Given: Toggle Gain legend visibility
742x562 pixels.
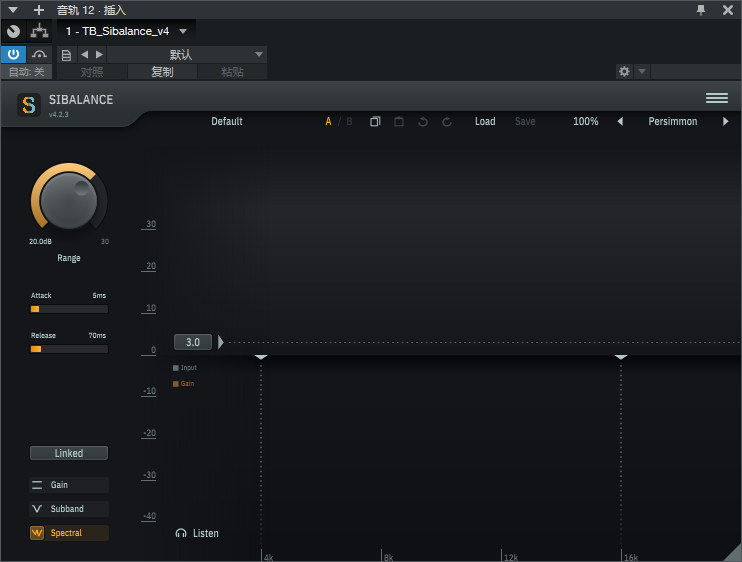Looking at the screenshot, I should pos(184,384).
